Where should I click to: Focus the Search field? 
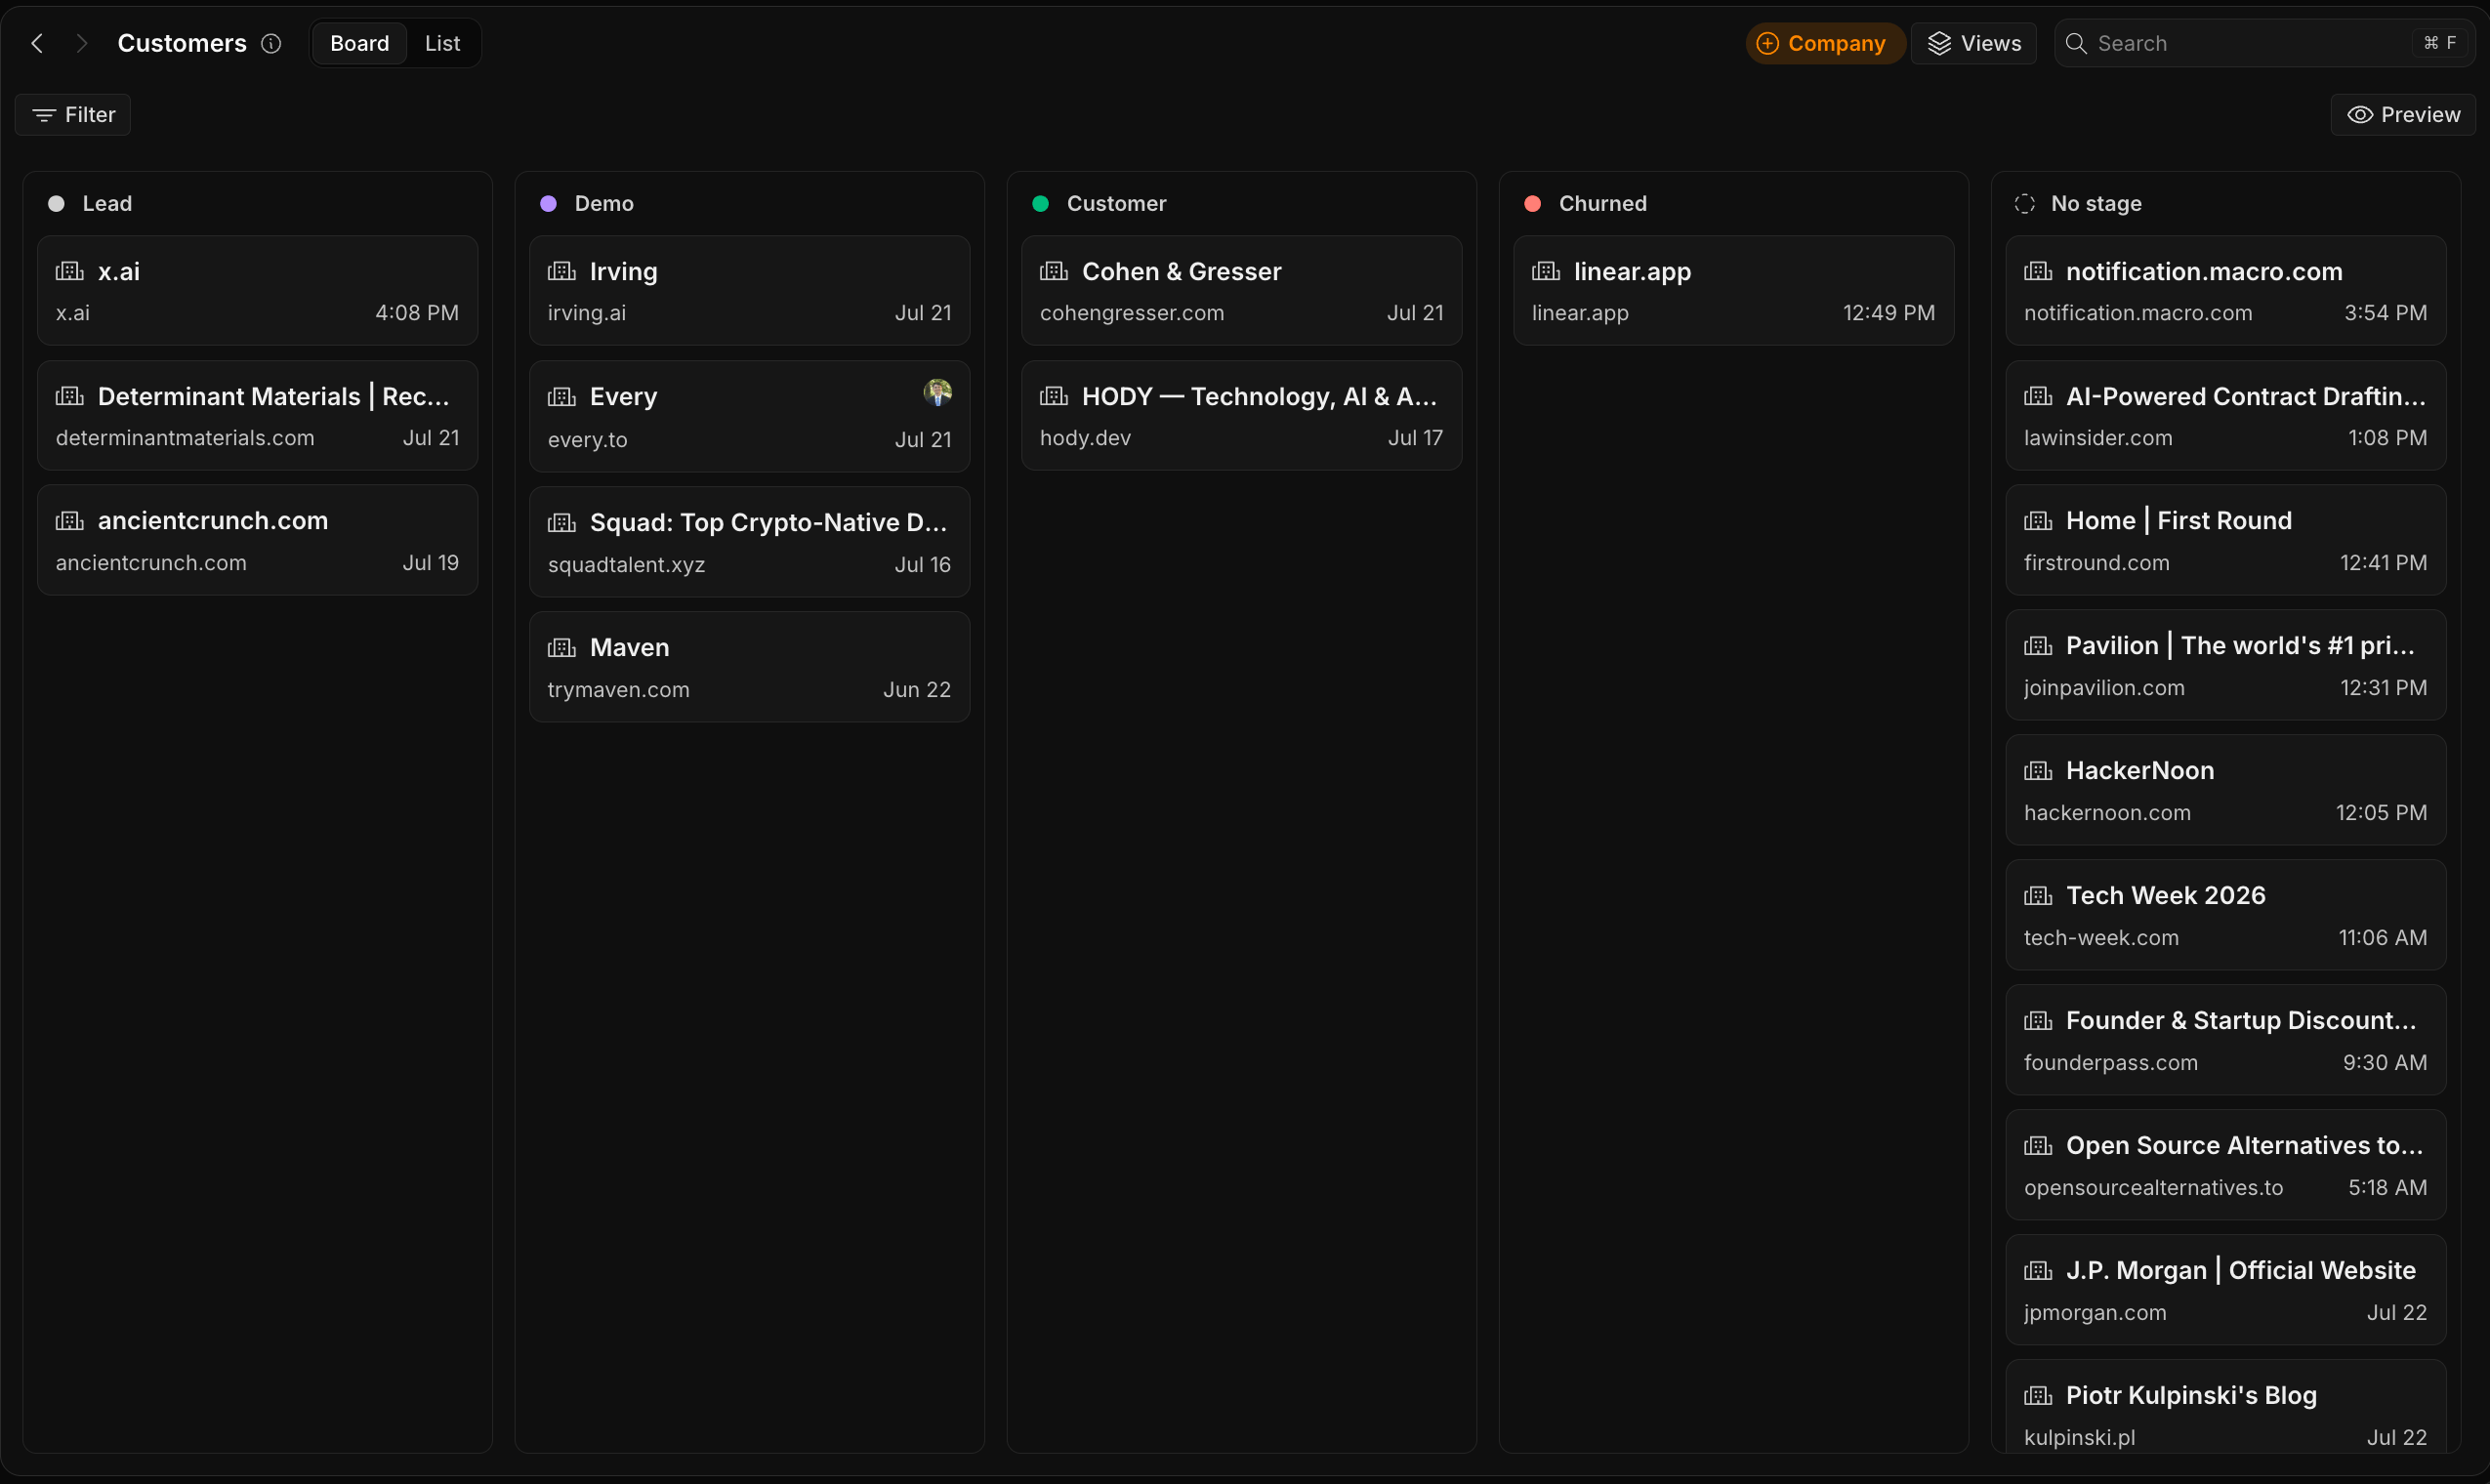2263,43
